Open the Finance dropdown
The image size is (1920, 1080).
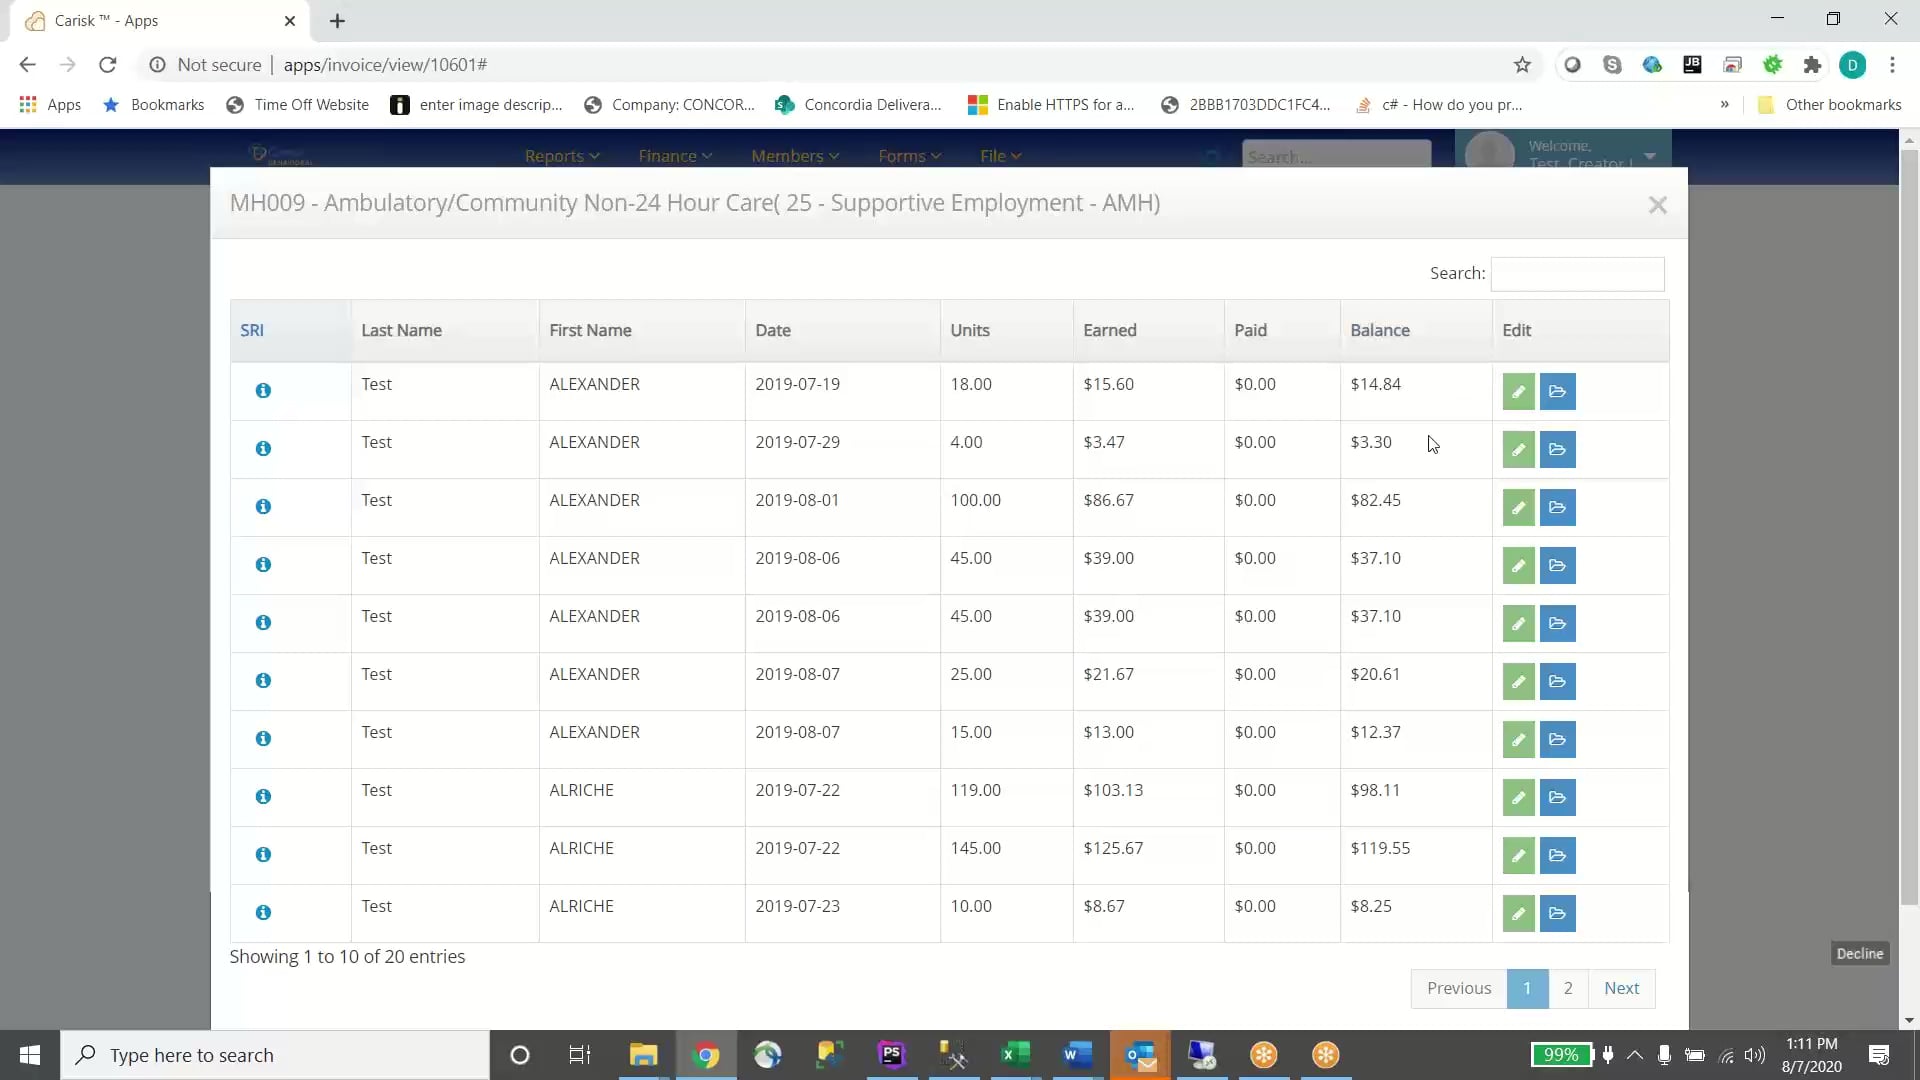tap(675, 156)
